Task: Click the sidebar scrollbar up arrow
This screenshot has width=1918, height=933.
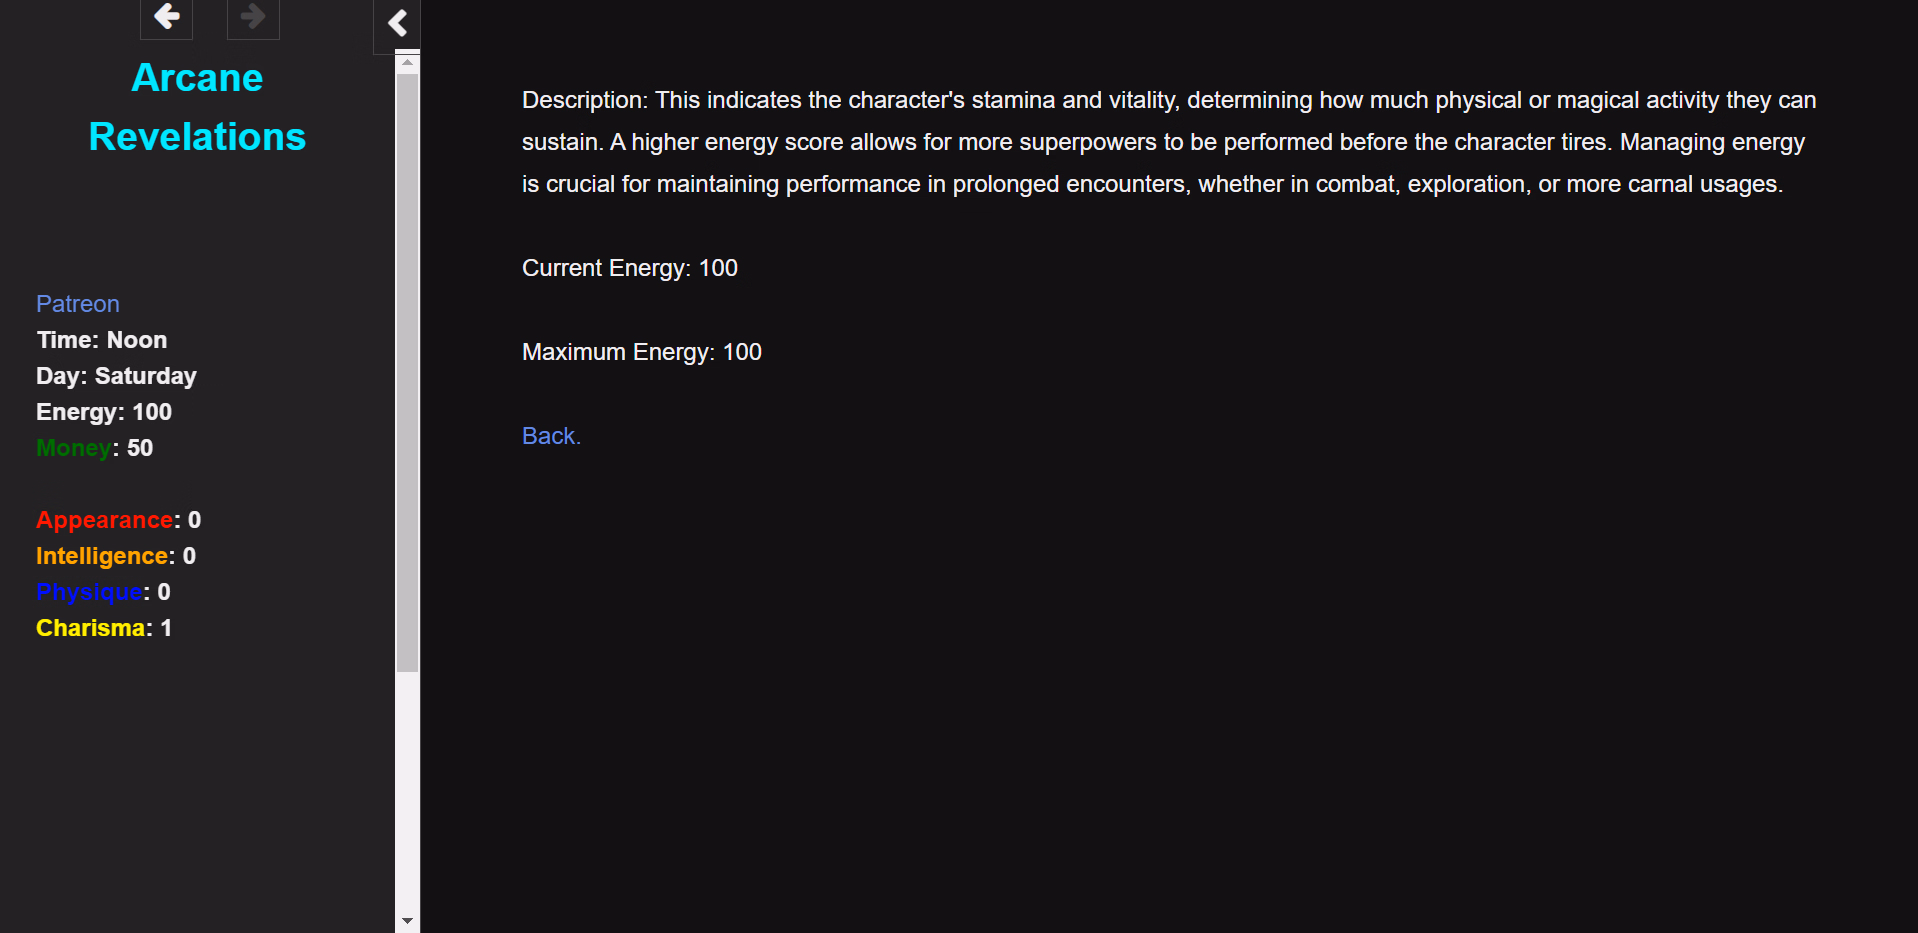Action: point(407,63)
